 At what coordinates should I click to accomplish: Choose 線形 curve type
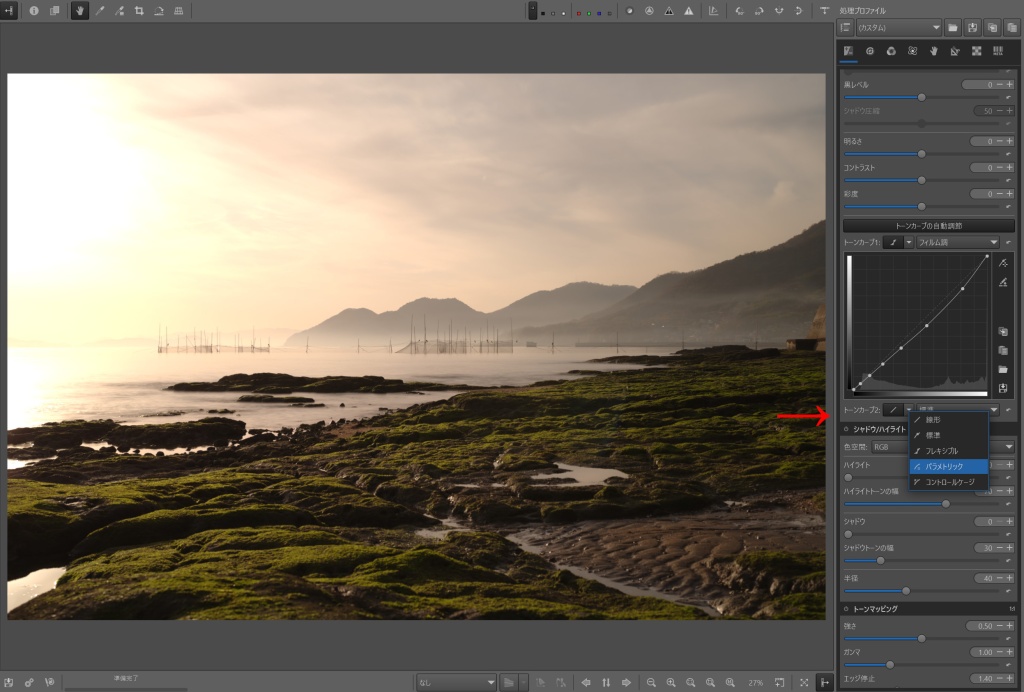(x=948, y=420)
